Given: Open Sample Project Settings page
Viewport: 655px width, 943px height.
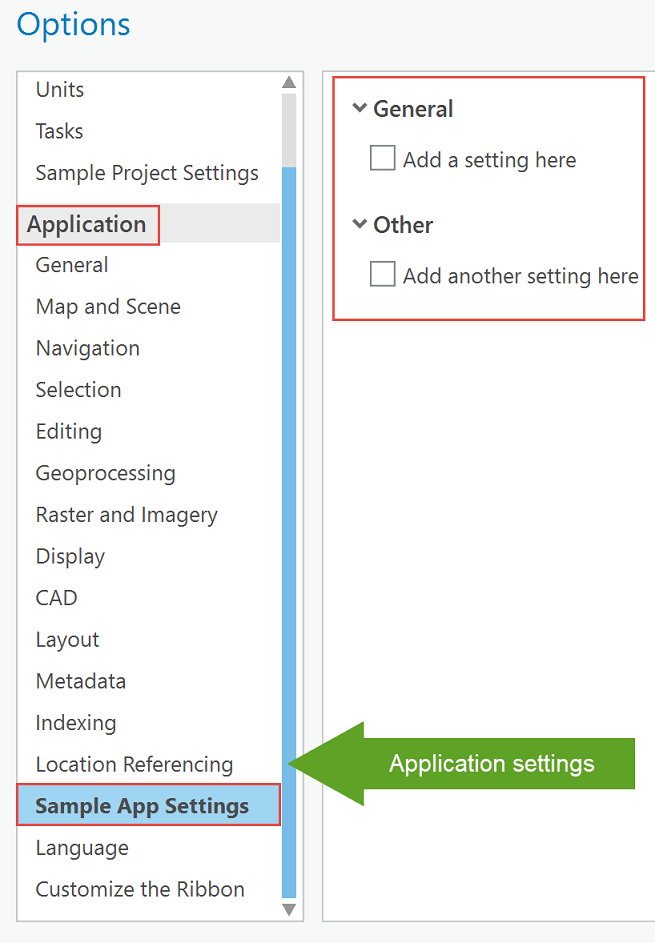Looking at the screenshot, I should (x=147, y=173).
